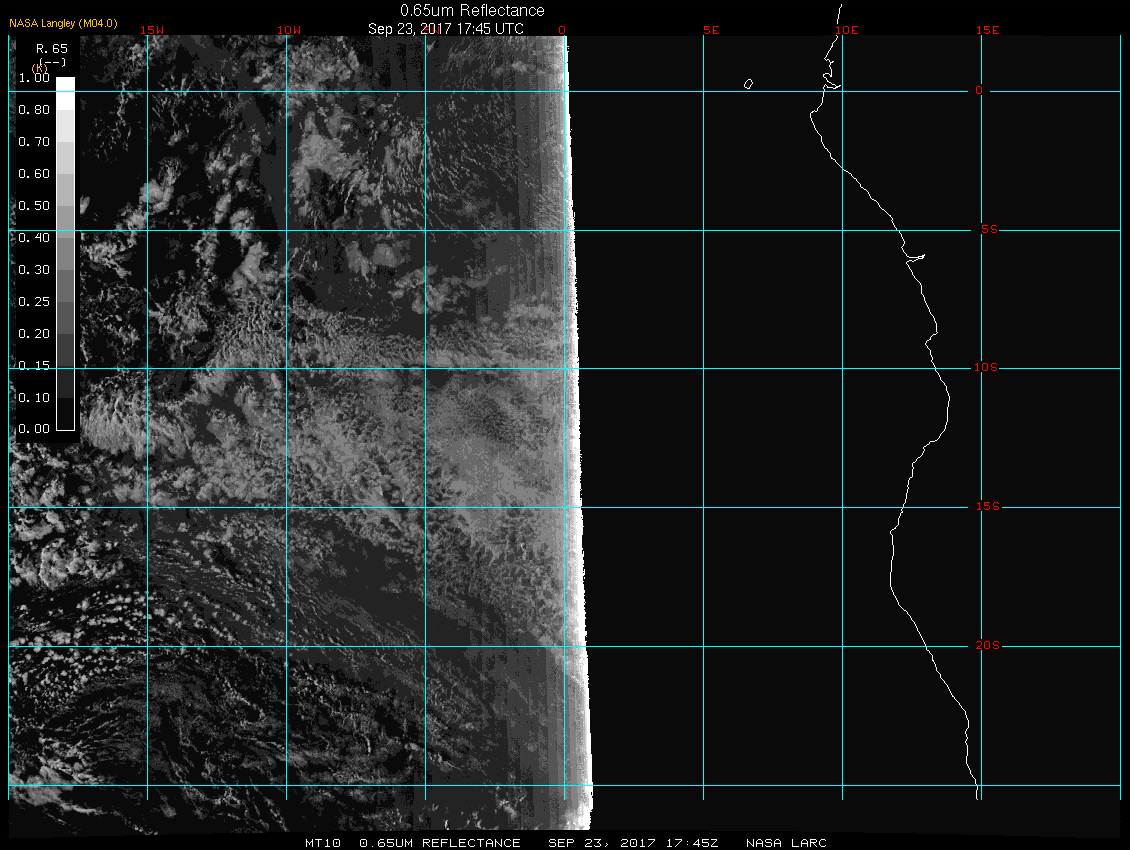This screenshot has height=850, width=1130.
Task: Click the 'NASA LARC' footer text
Action: [786, 843]
